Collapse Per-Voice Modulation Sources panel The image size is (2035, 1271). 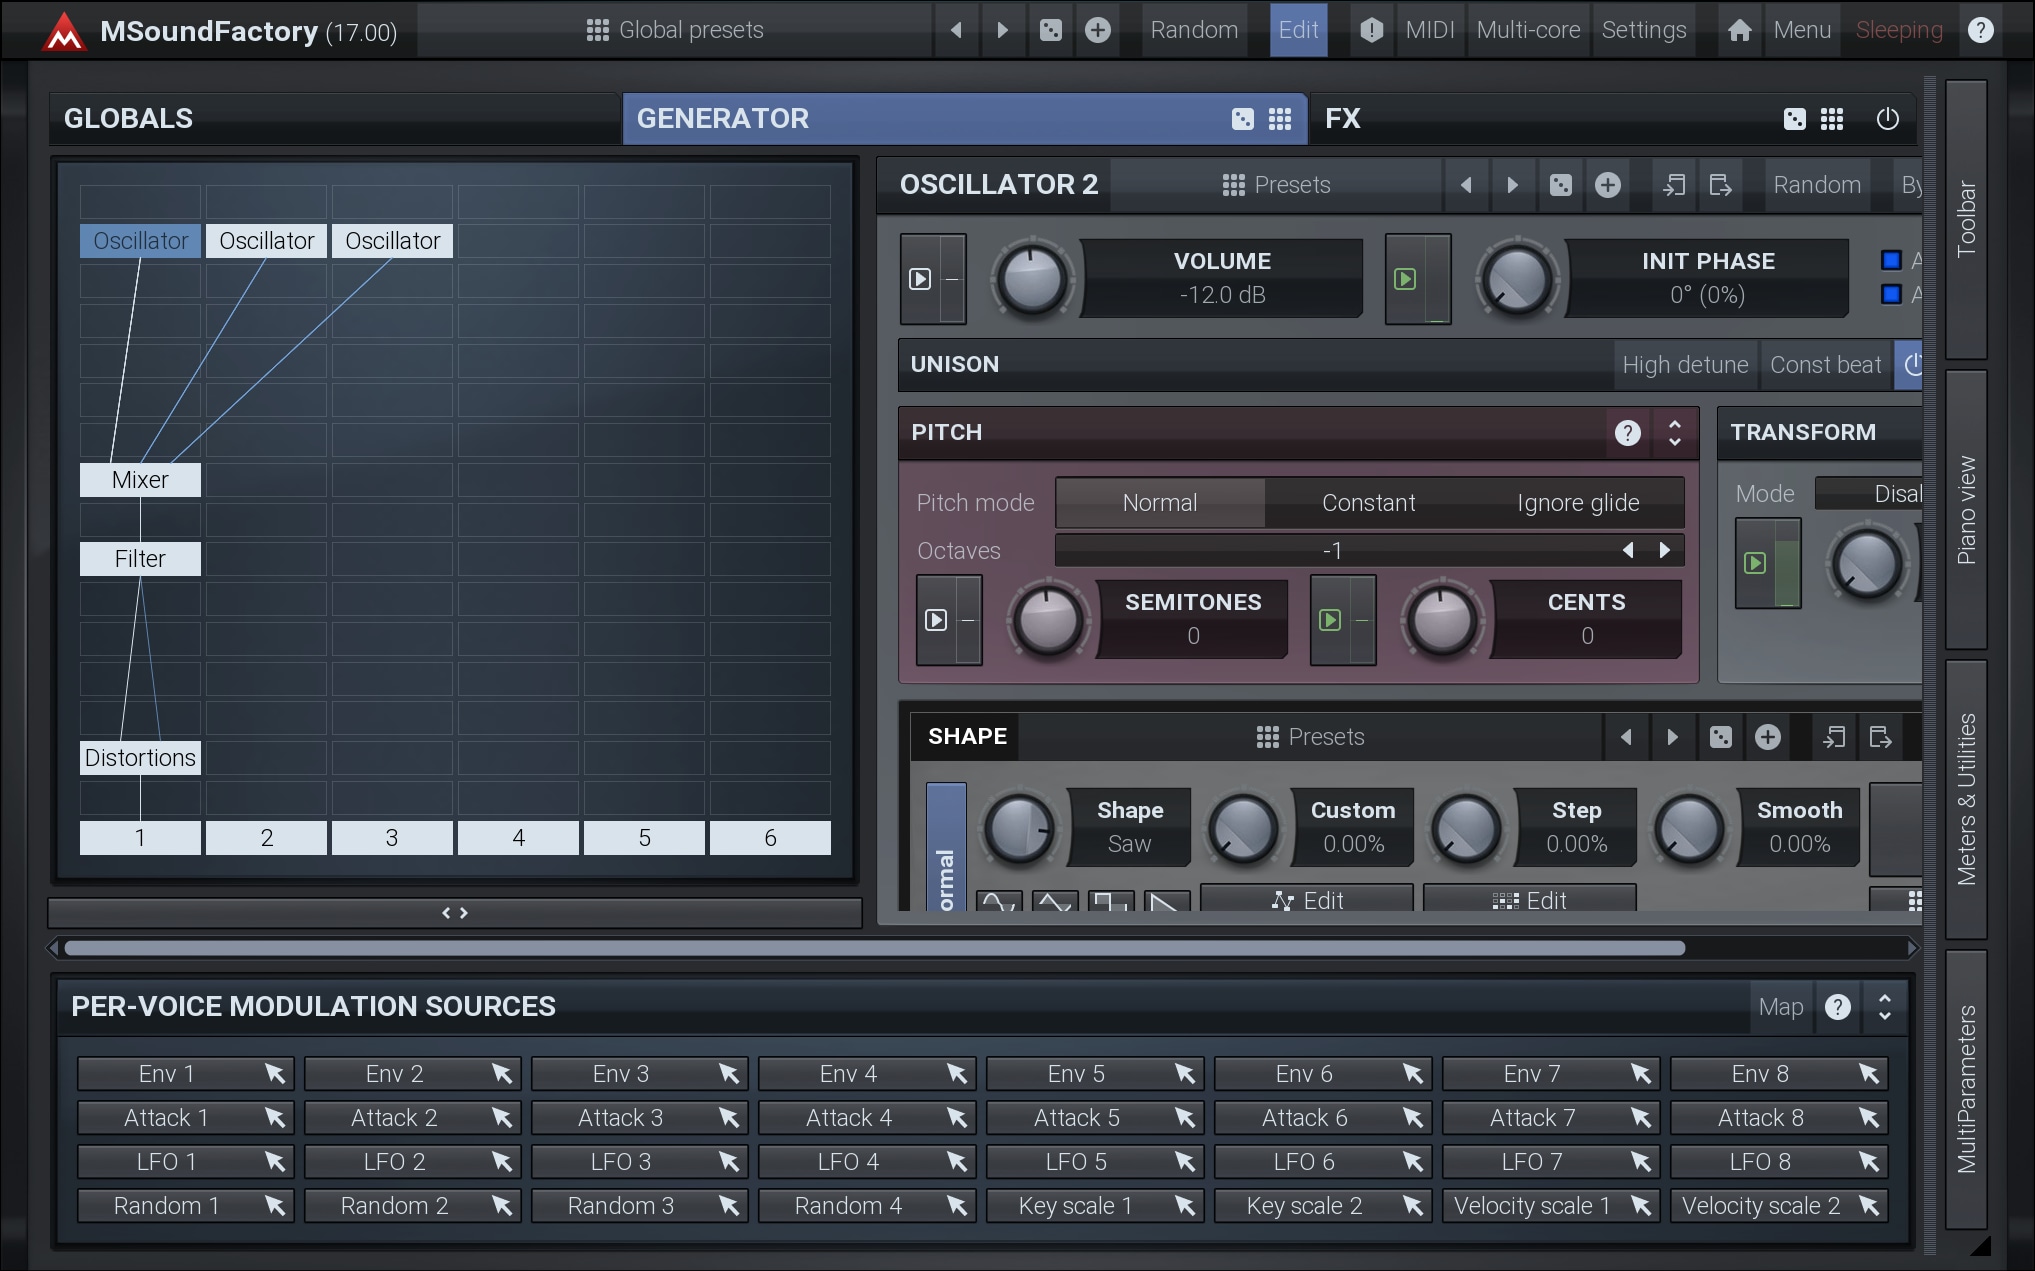[1884, 1006]
